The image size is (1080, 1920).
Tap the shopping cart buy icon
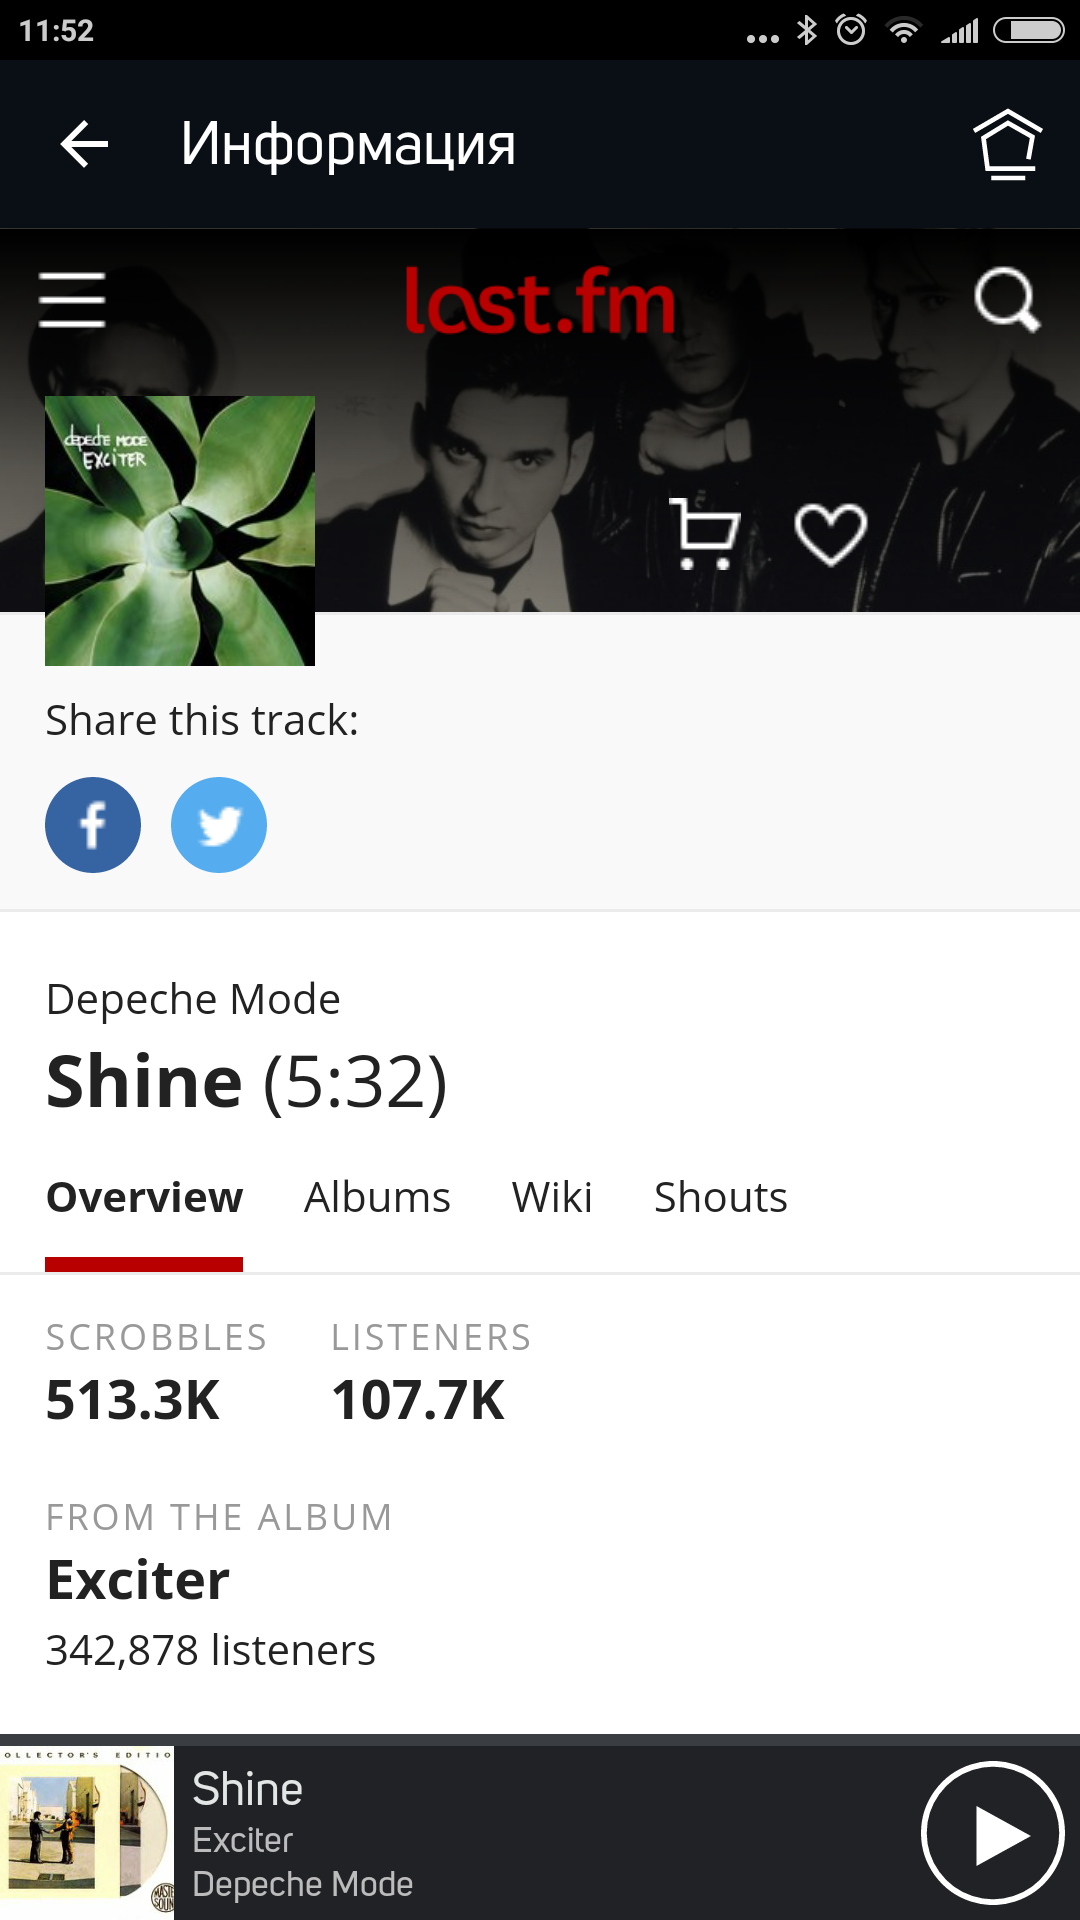(x=705, y=533)
